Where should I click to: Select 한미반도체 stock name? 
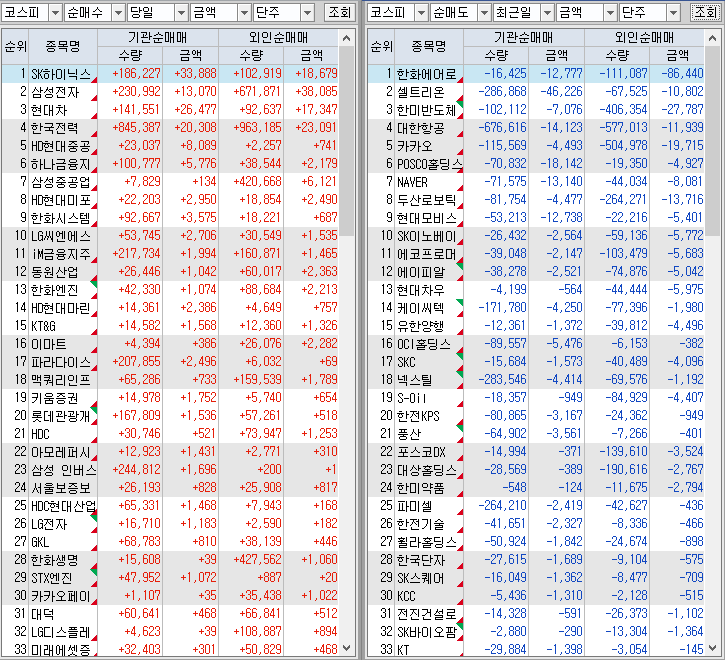tap(427, 110)
